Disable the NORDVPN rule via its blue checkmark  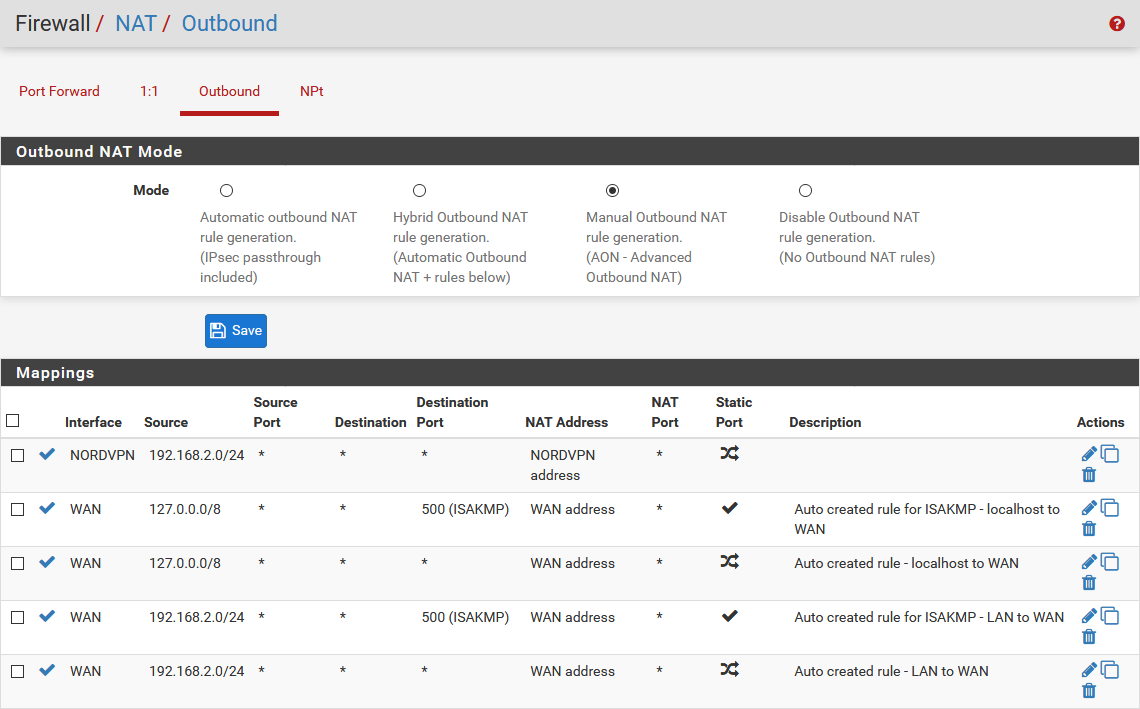(47, 454)
